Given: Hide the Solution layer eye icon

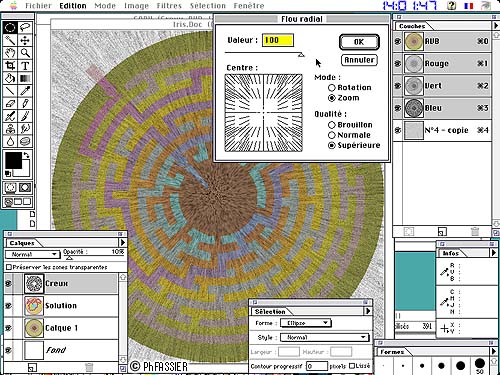Looking at the screenshot, I should (x=8, y=306).
